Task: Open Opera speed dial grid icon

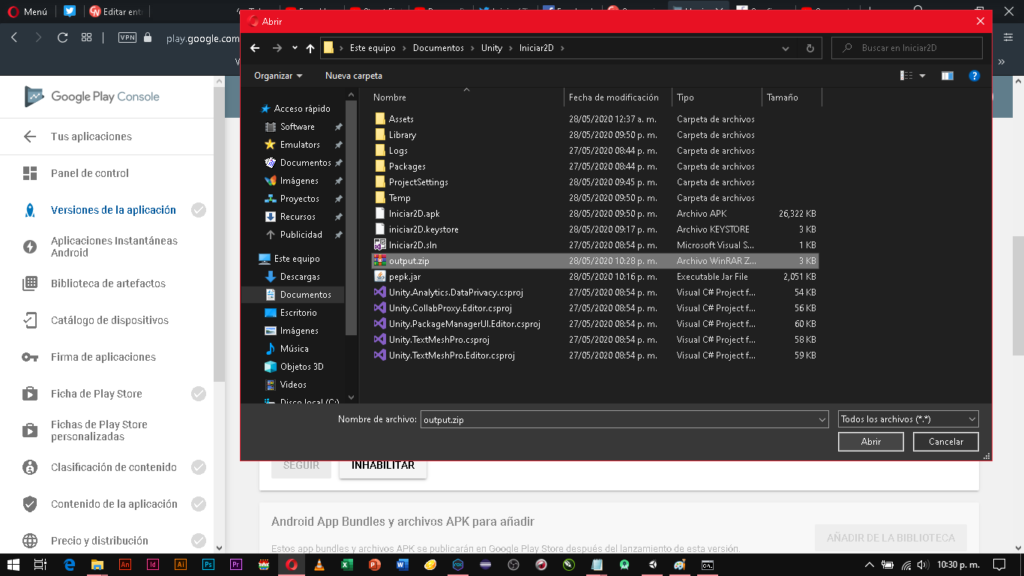Action: click(86, 38)
